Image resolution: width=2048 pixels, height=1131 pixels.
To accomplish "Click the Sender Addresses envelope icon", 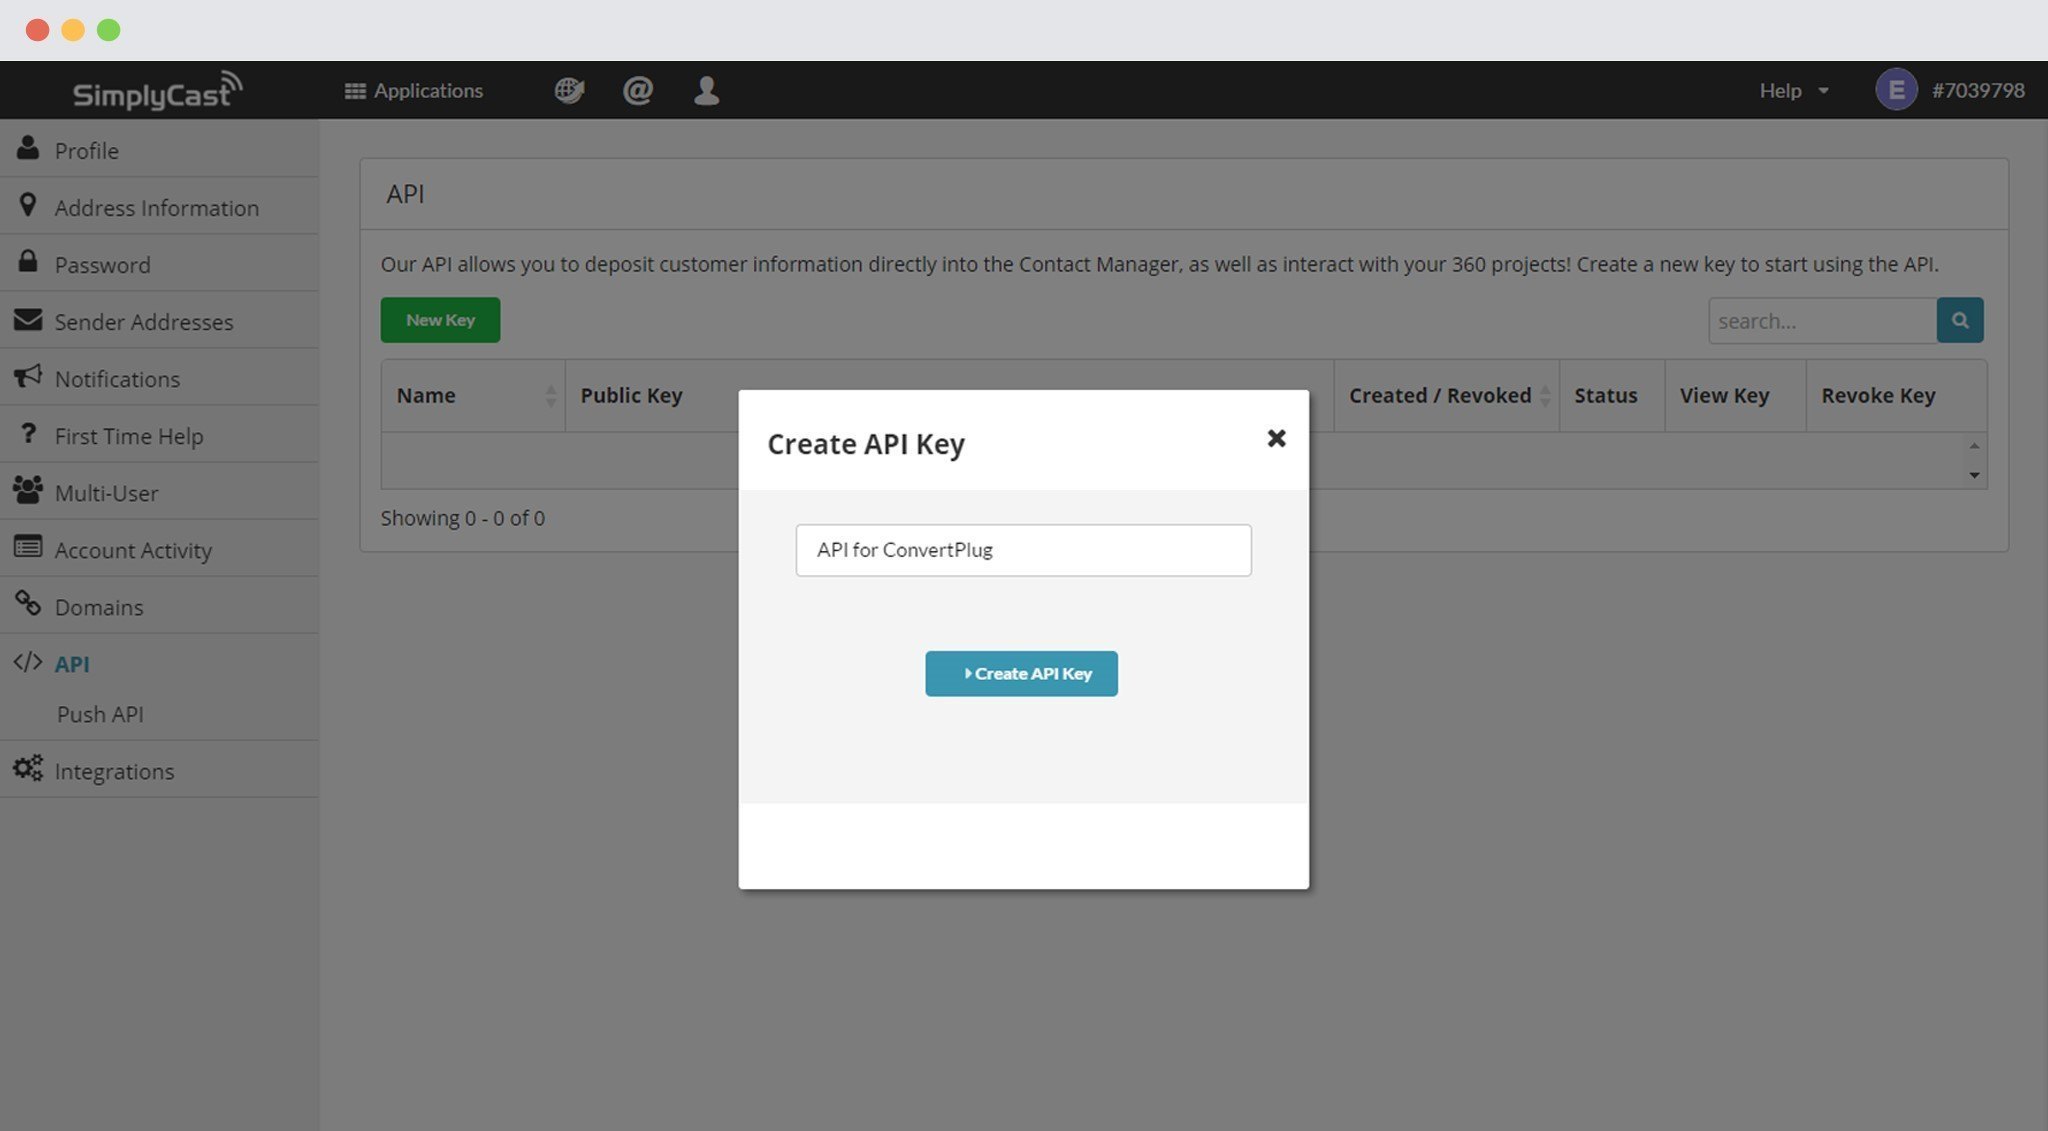I will tap(28, 319).
